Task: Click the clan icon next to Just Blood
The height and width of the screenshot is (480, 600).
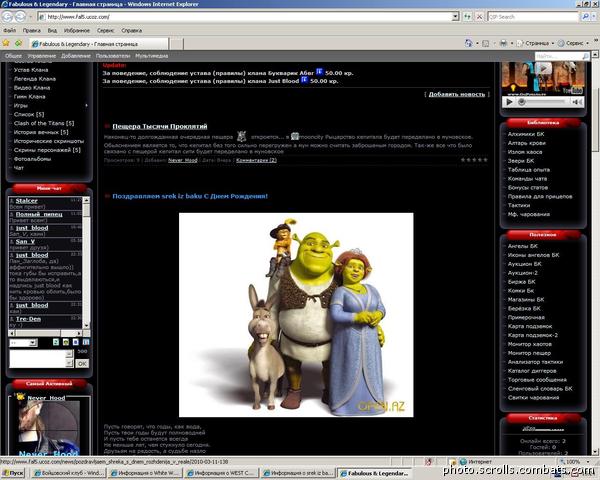Action: point(304,80)
